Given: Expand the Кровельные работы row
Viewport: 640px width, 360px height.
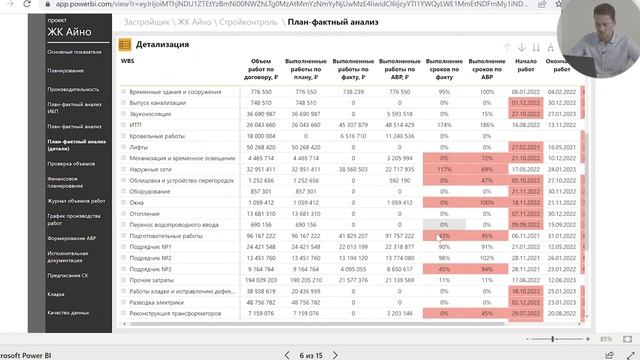Looking at the screenshot, I should [x=123, y=136].
